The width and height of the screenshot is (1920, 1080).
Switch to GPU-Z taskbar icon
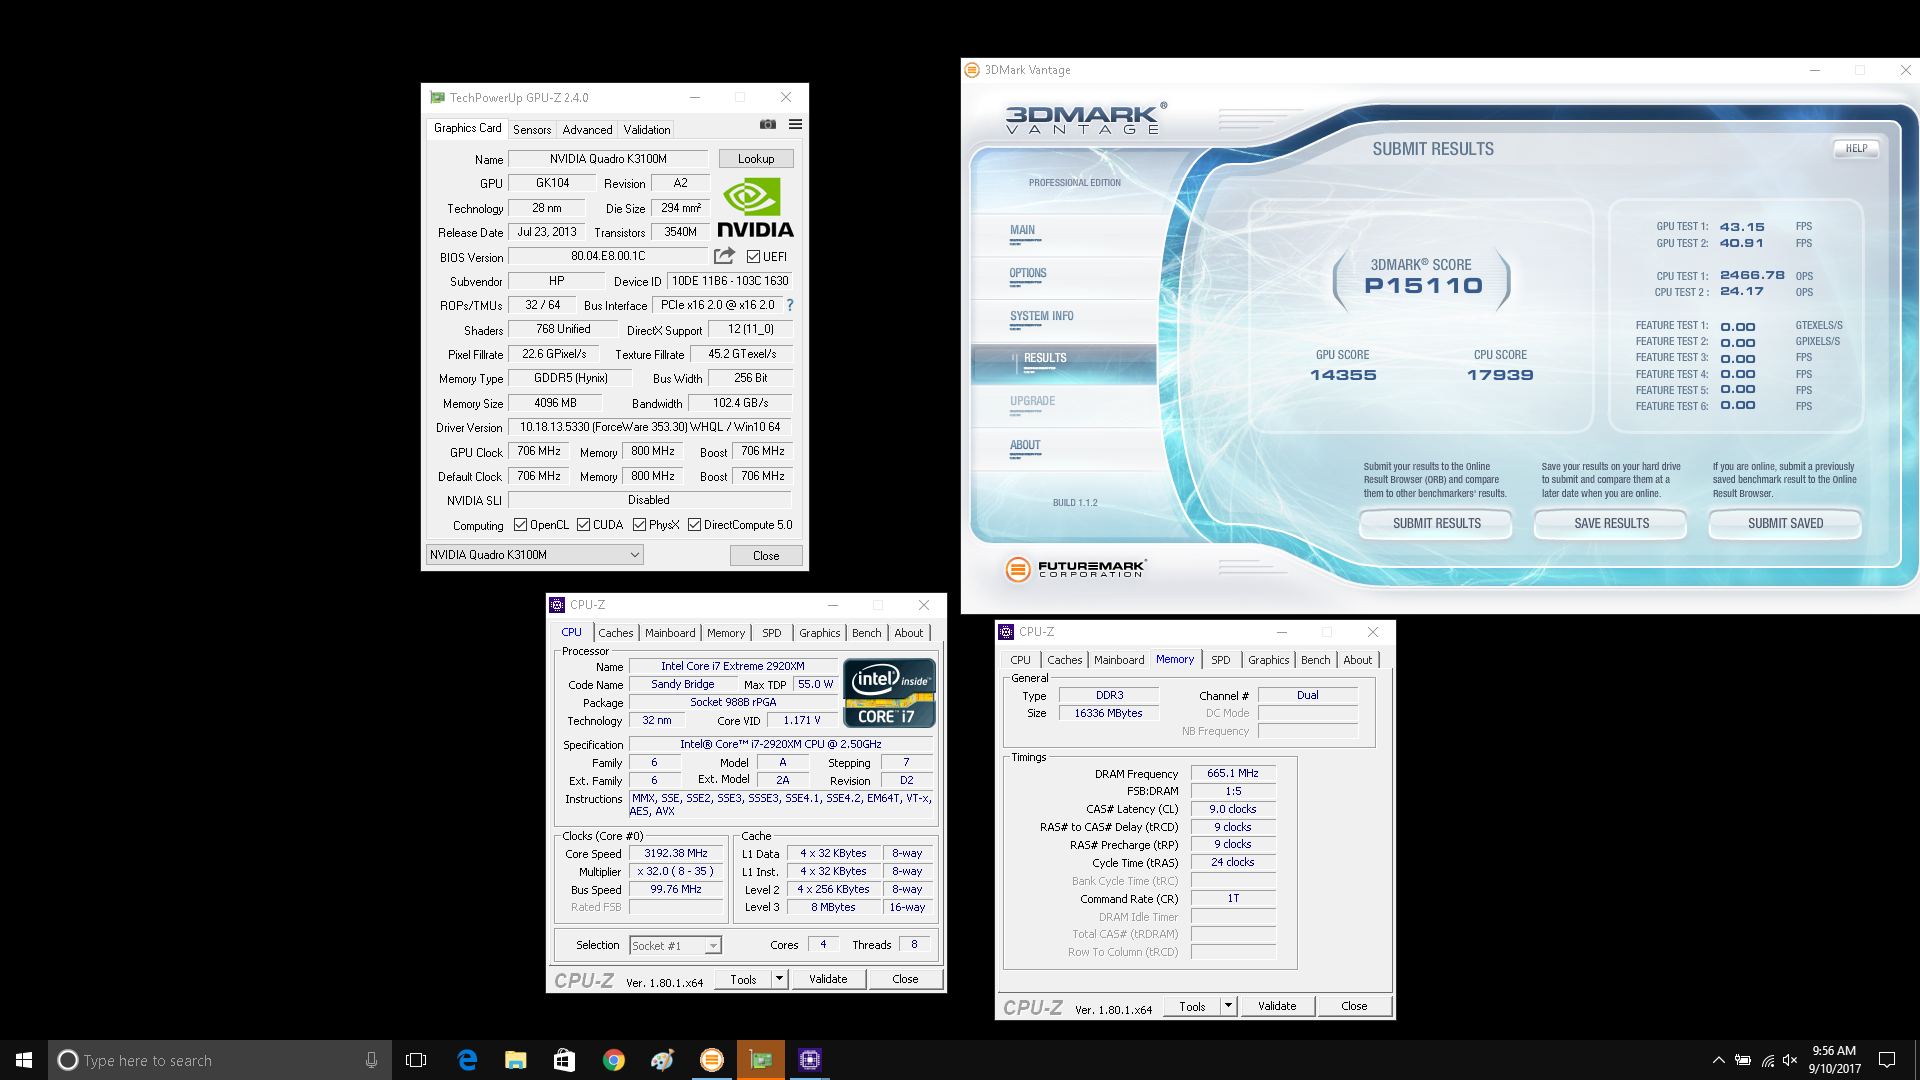coord(761,1060)
